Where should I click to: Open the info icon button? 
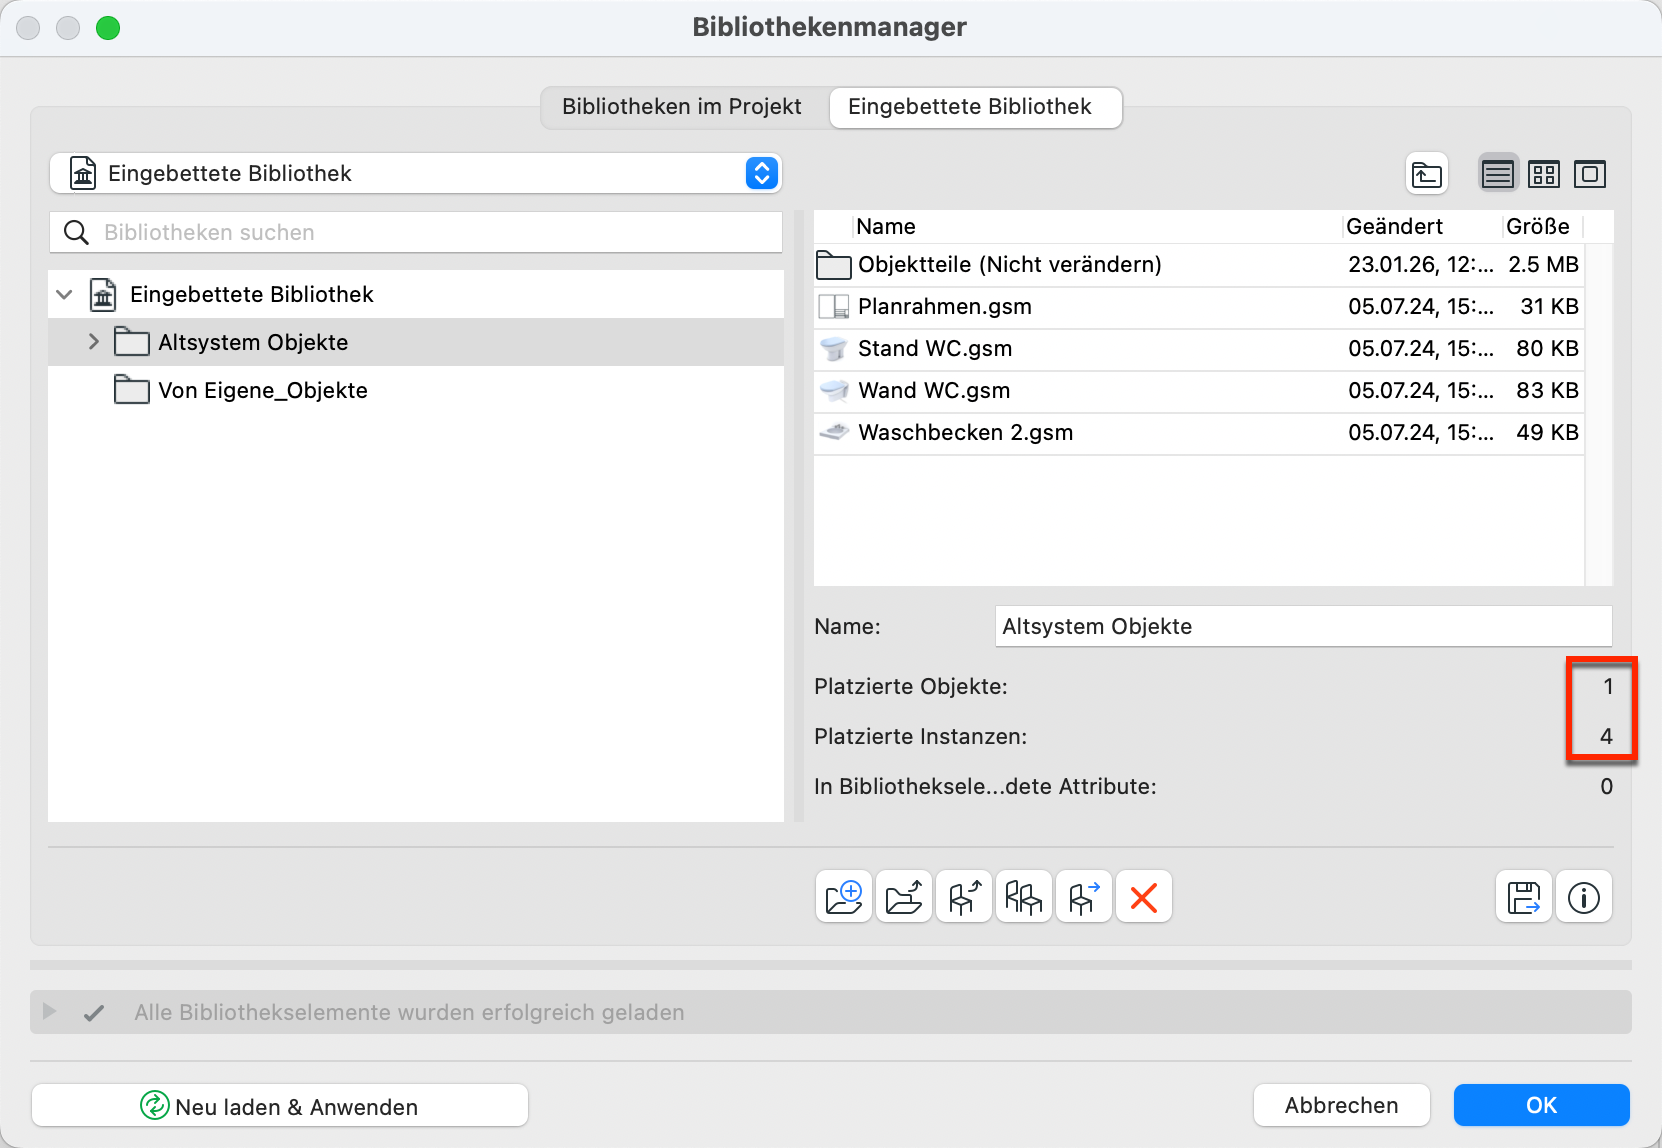(x=1584, y=897)
